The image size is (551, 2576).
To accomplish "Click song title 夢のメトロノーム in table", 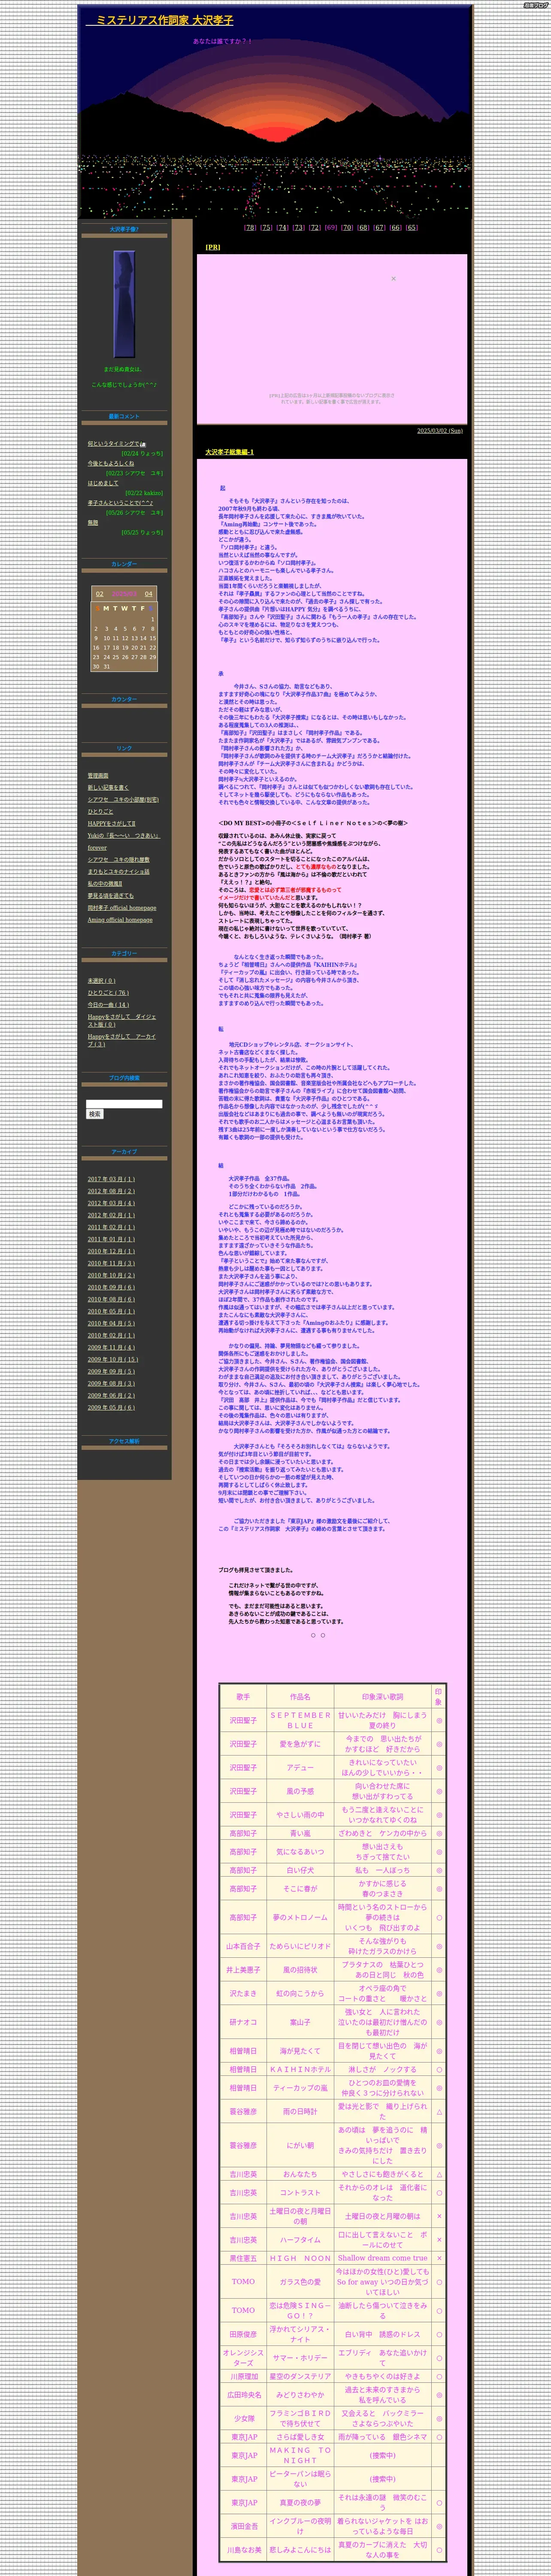I will pos(300,1917).
